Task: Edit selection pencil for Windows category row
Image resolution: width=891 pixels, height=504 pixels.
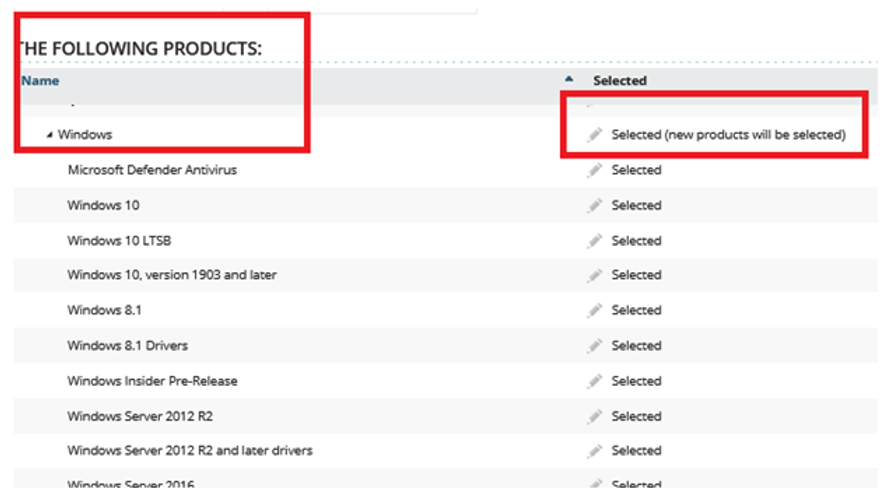Action: 594,135
